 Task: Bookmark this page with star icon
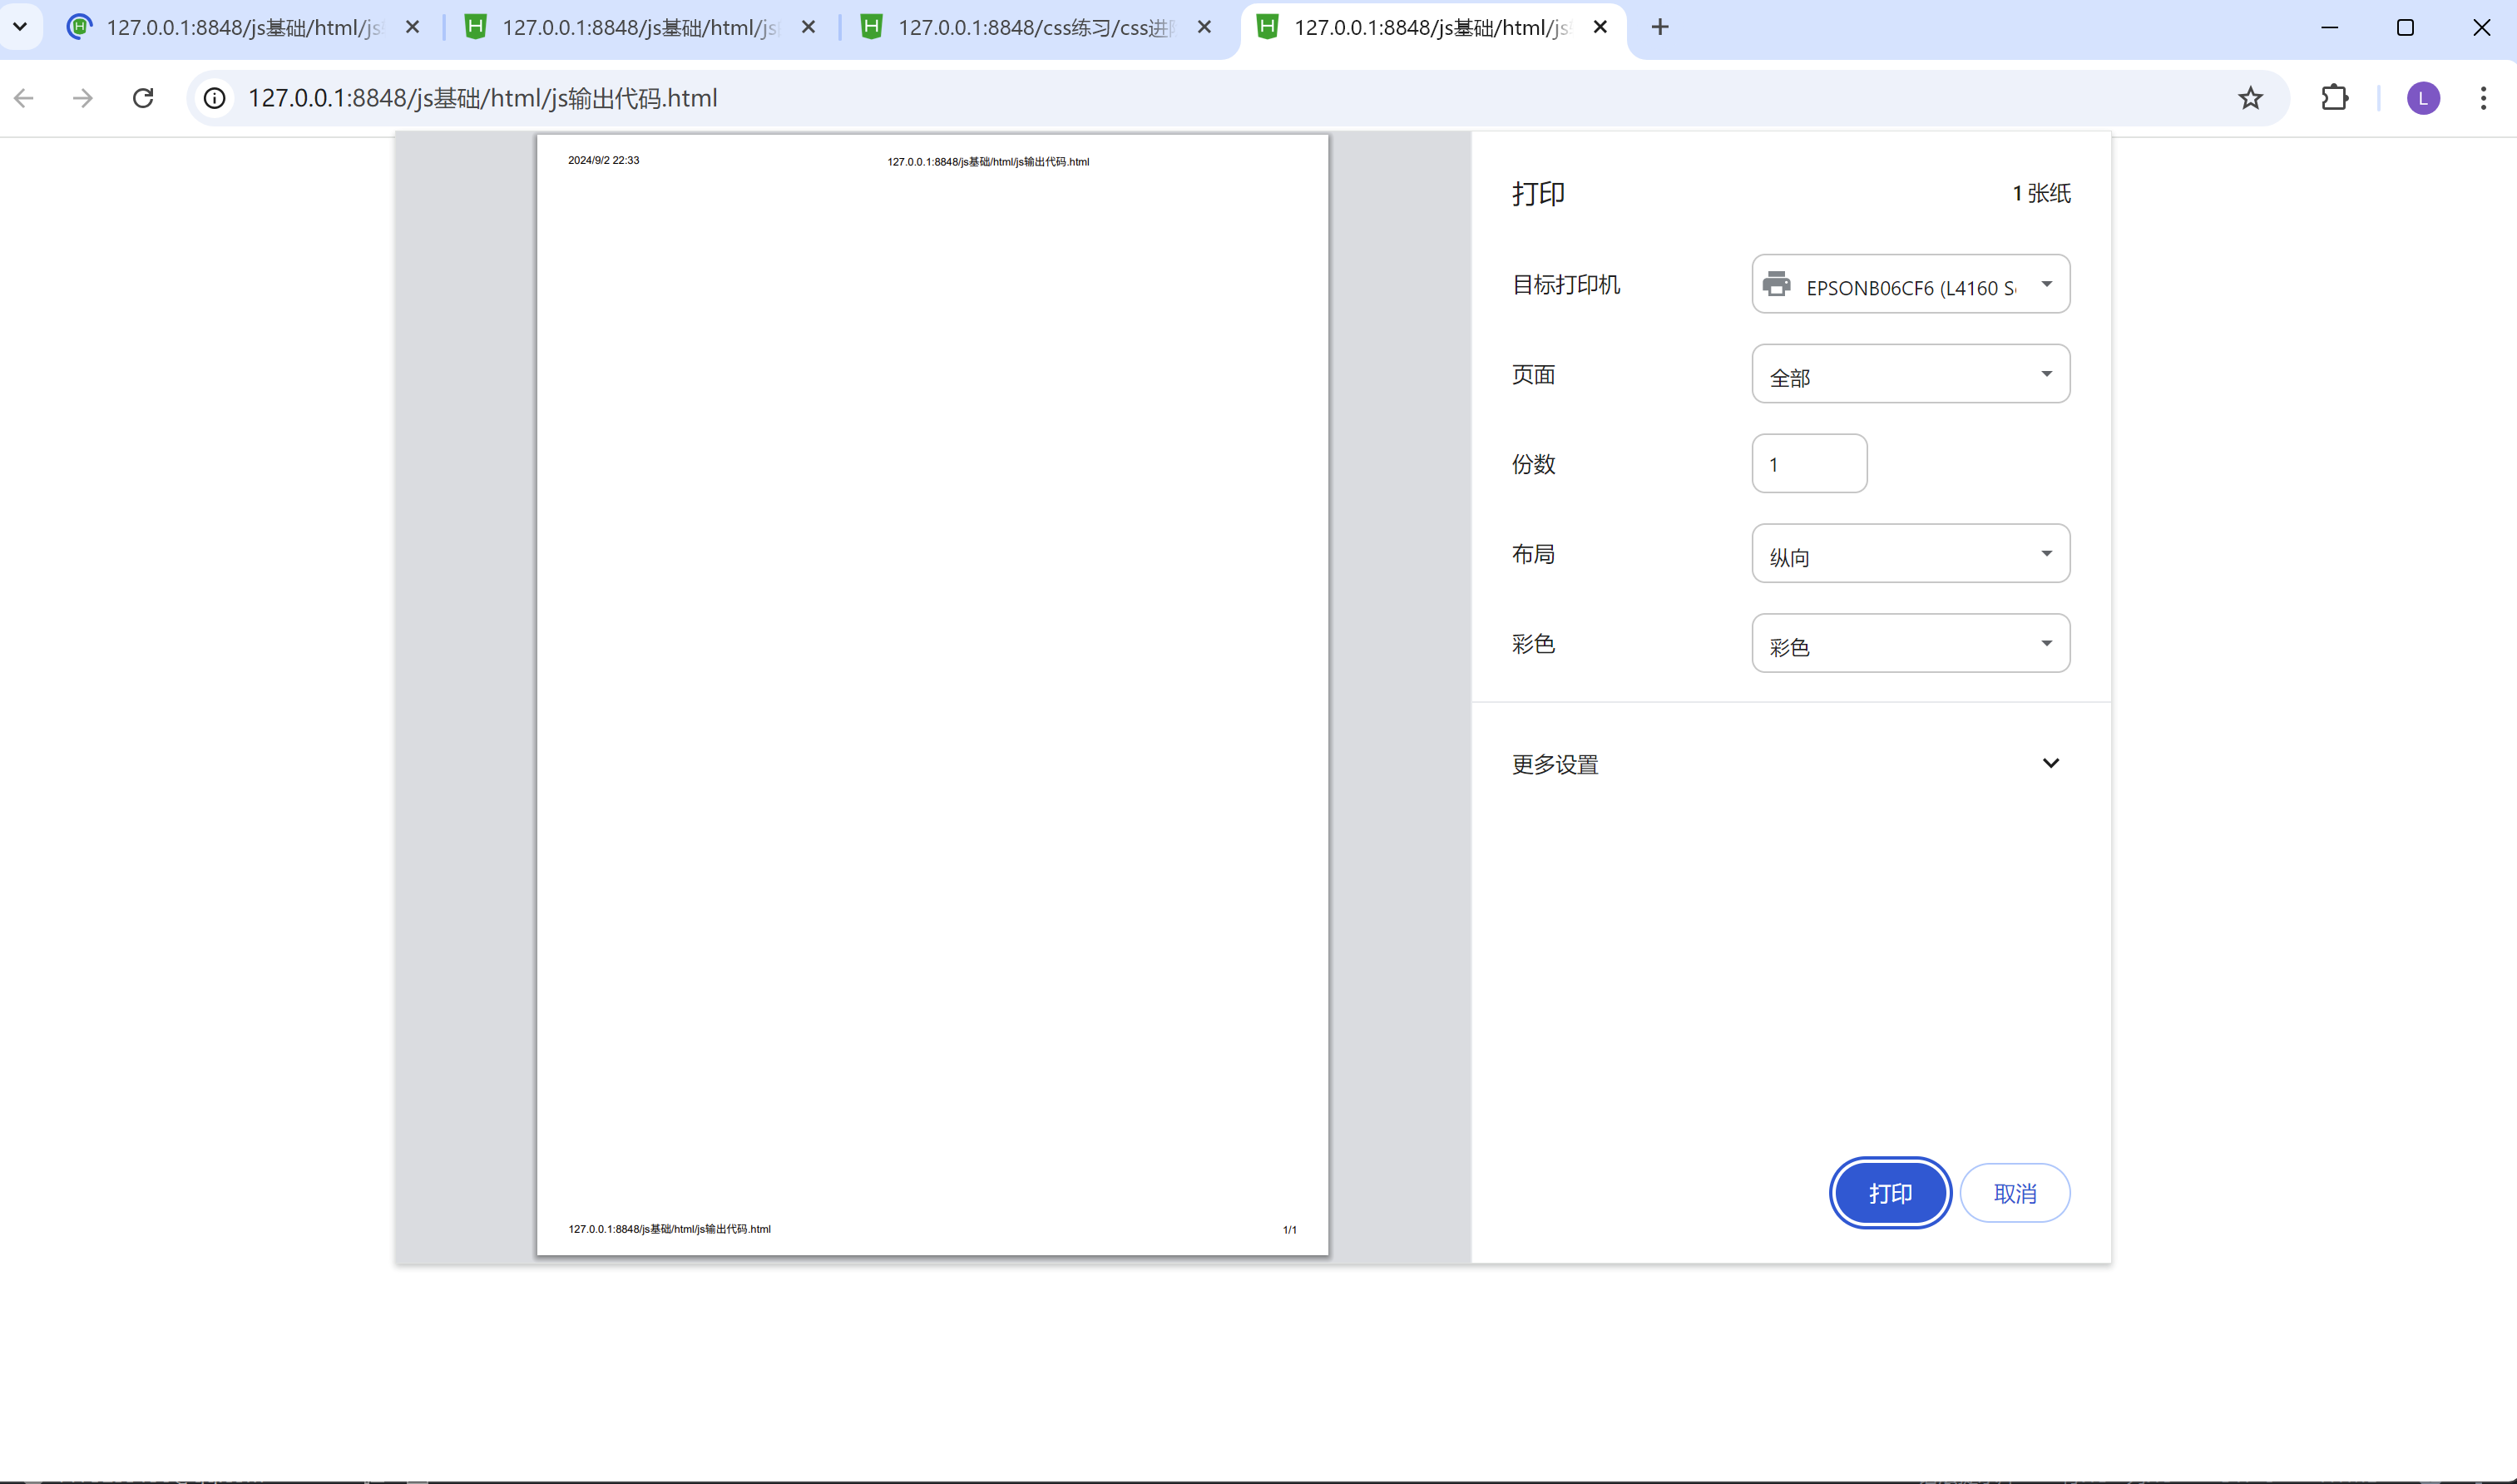point(2250,98)
